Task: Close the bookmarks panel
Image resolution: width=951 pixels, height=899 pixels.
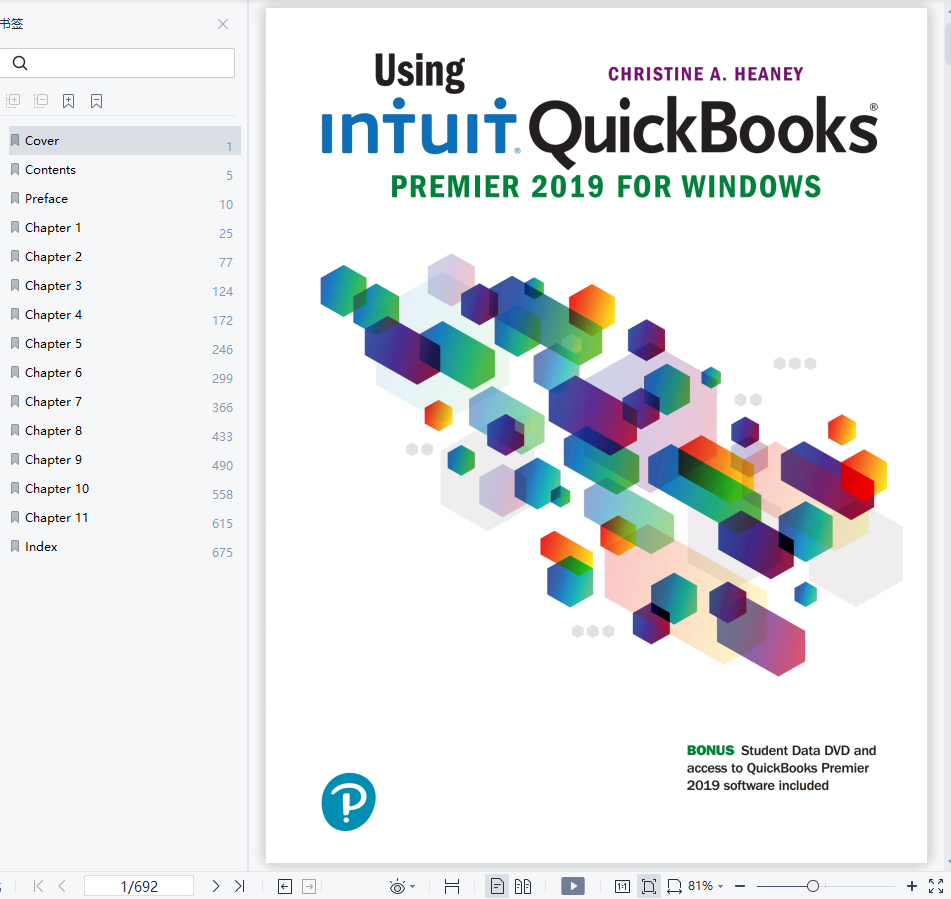Action: tap(223, 24)
